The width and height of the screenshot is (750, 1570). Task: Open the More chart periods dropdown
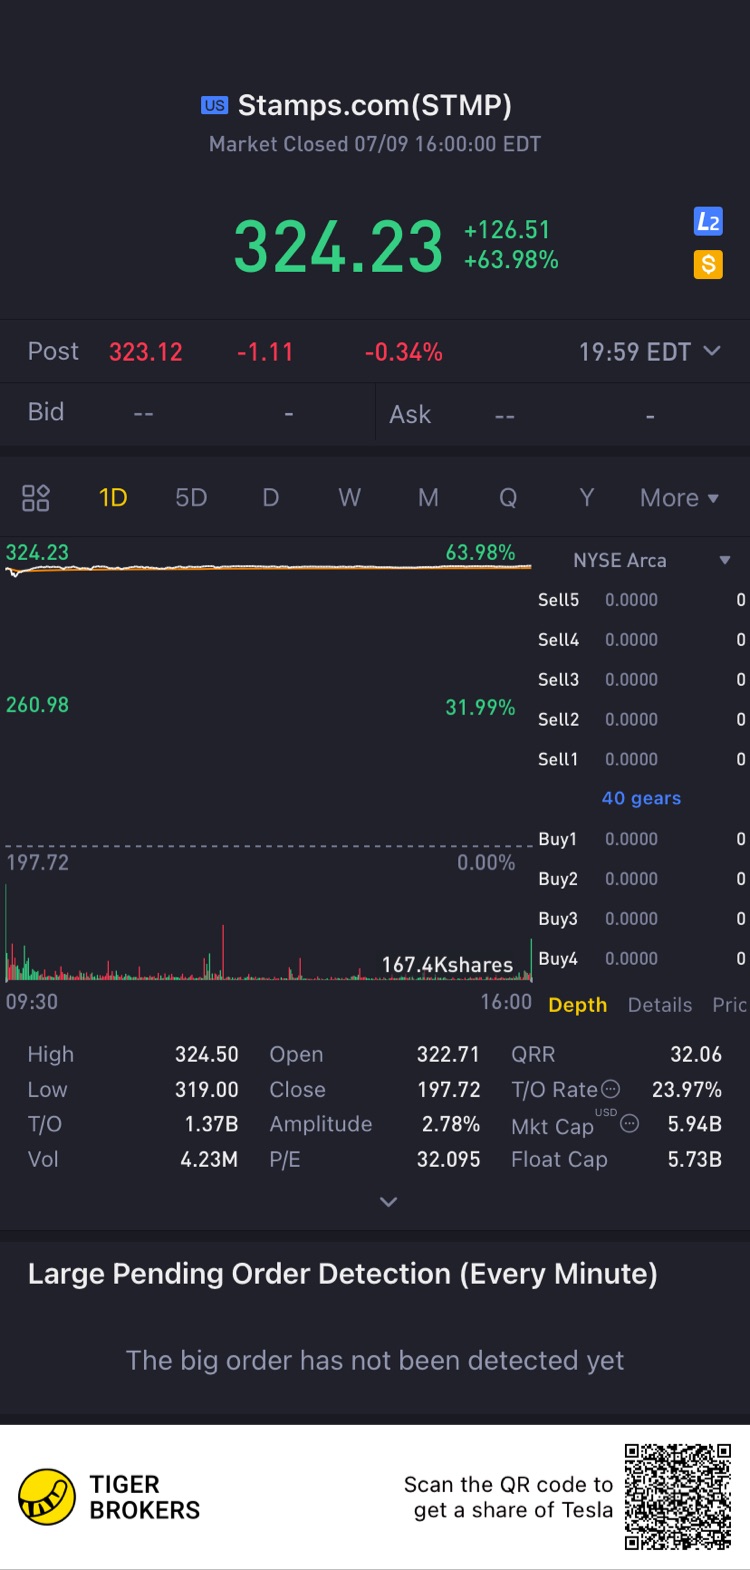[679, 498]
